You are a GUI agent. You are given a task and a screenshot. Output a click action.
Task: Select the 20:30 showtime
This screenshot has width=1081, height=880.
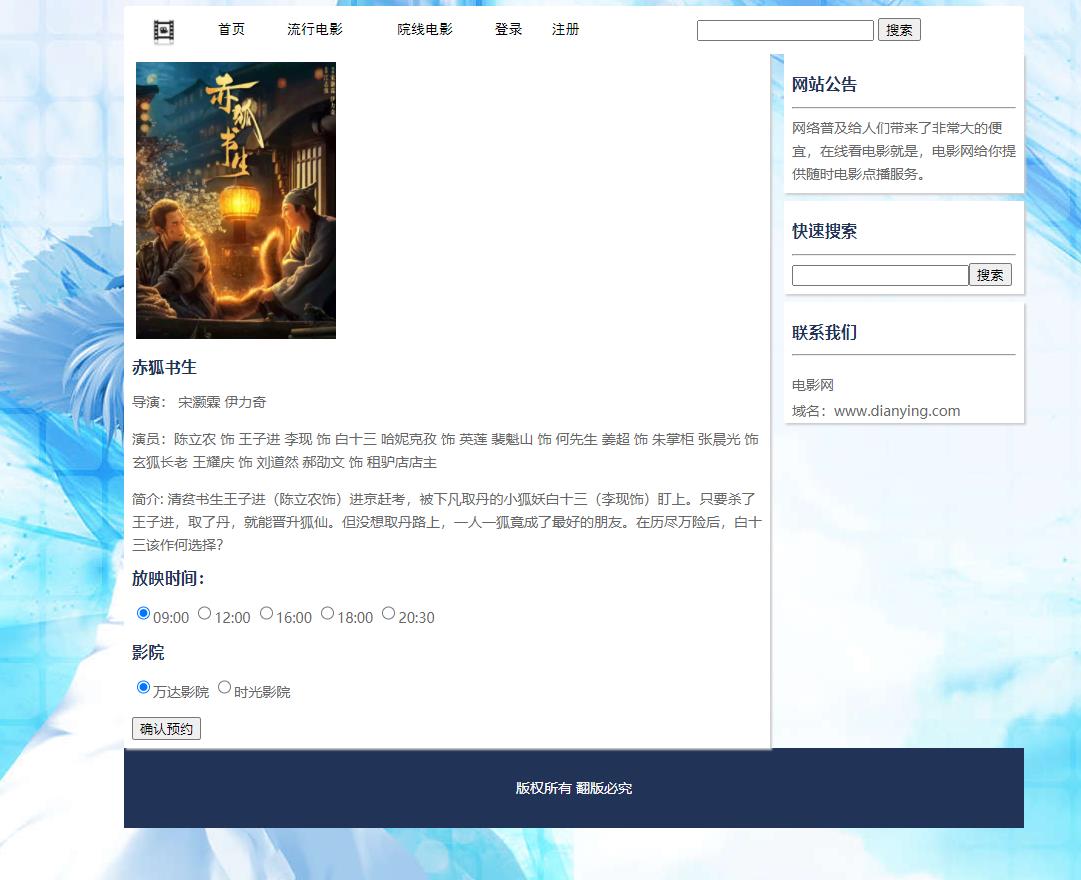(x=389, y=613)
